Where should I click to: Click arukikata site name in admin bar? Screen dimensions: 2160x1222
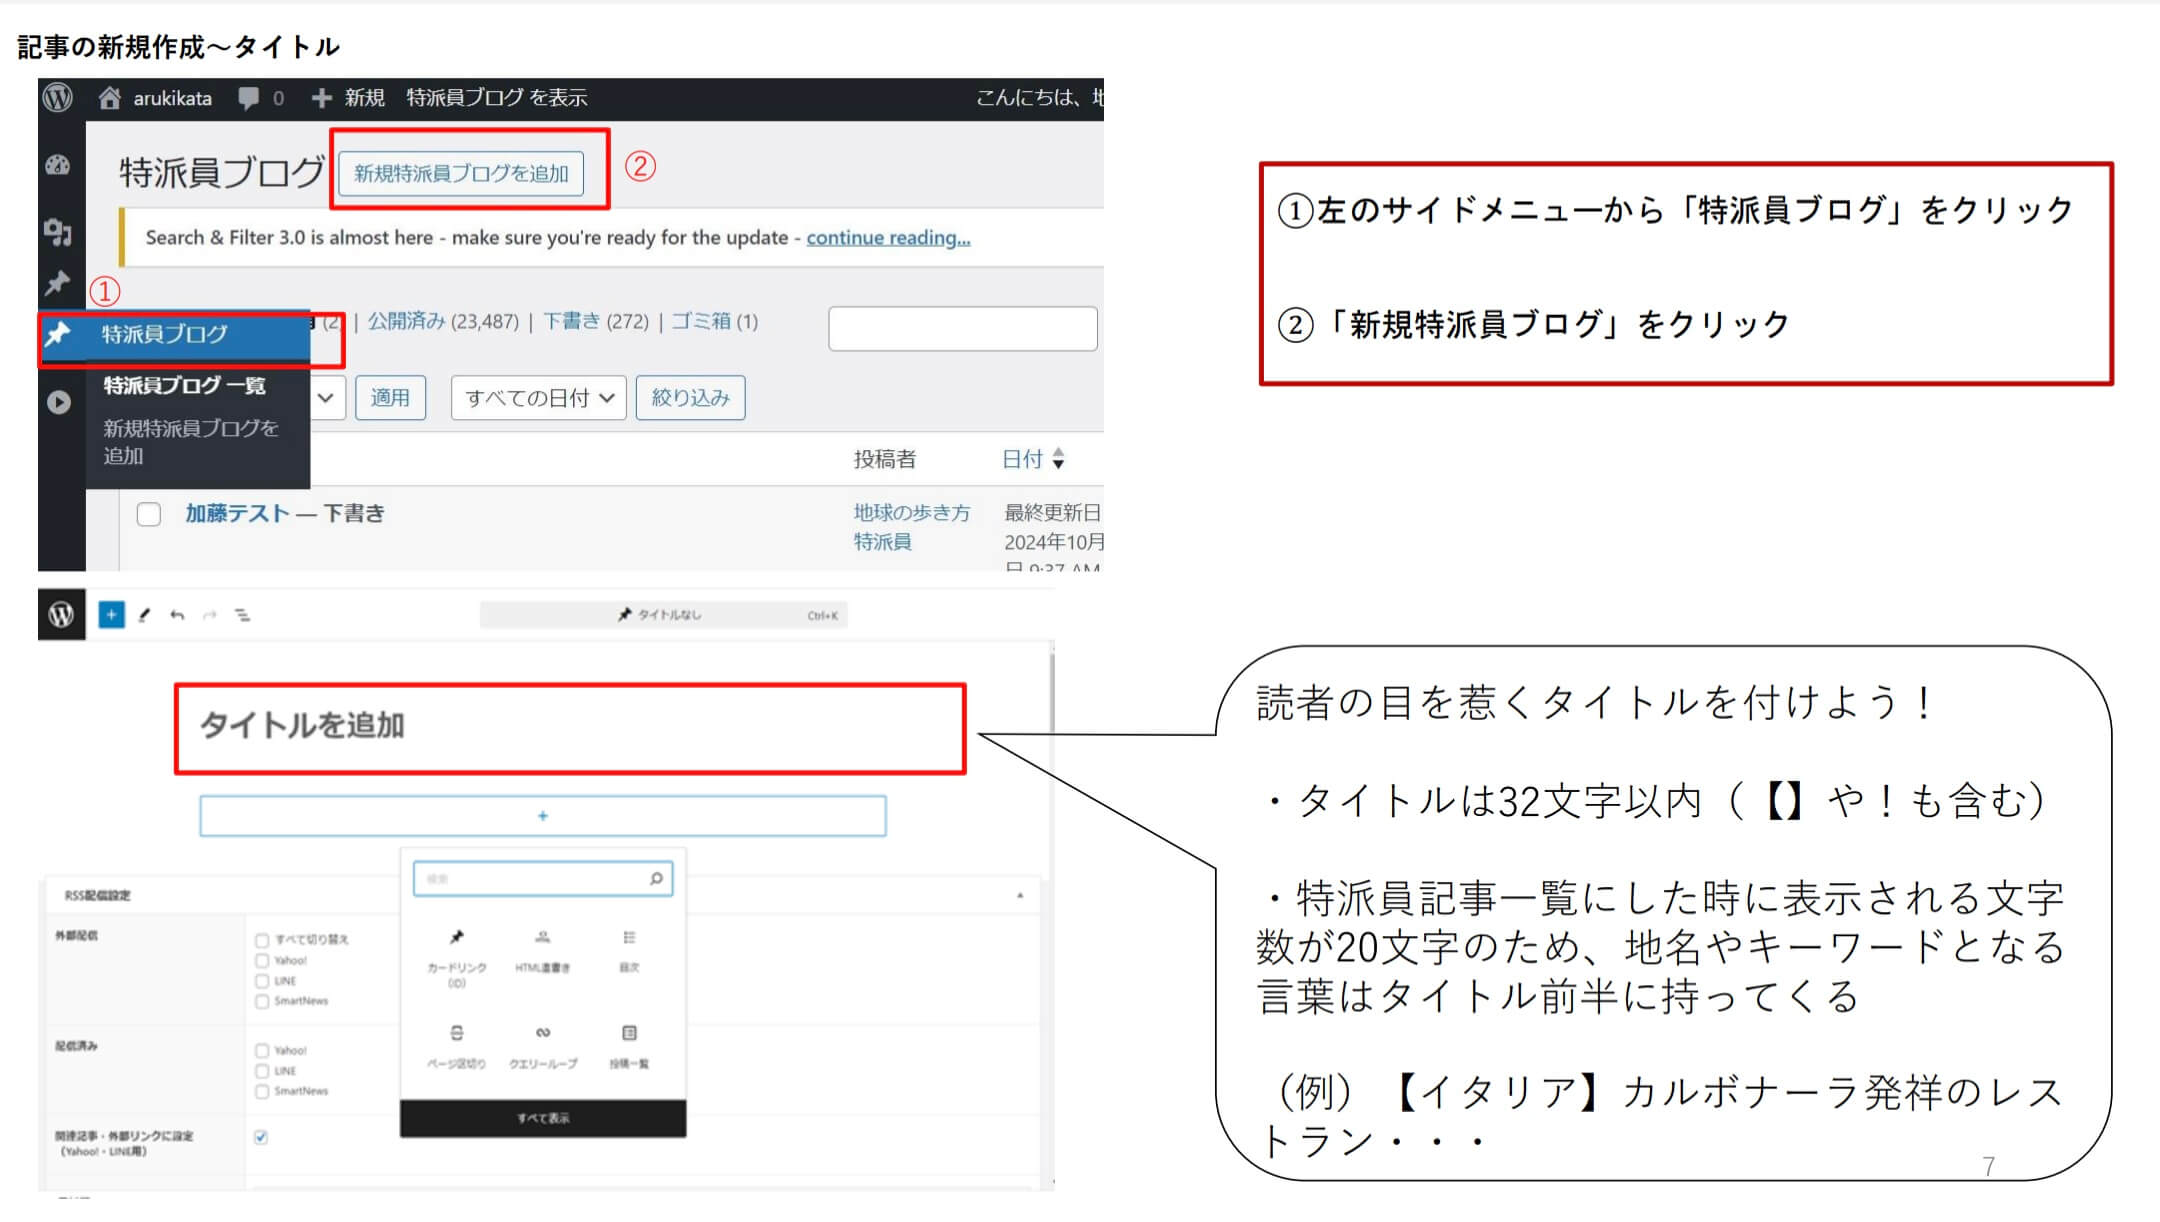tap(172, 98)
